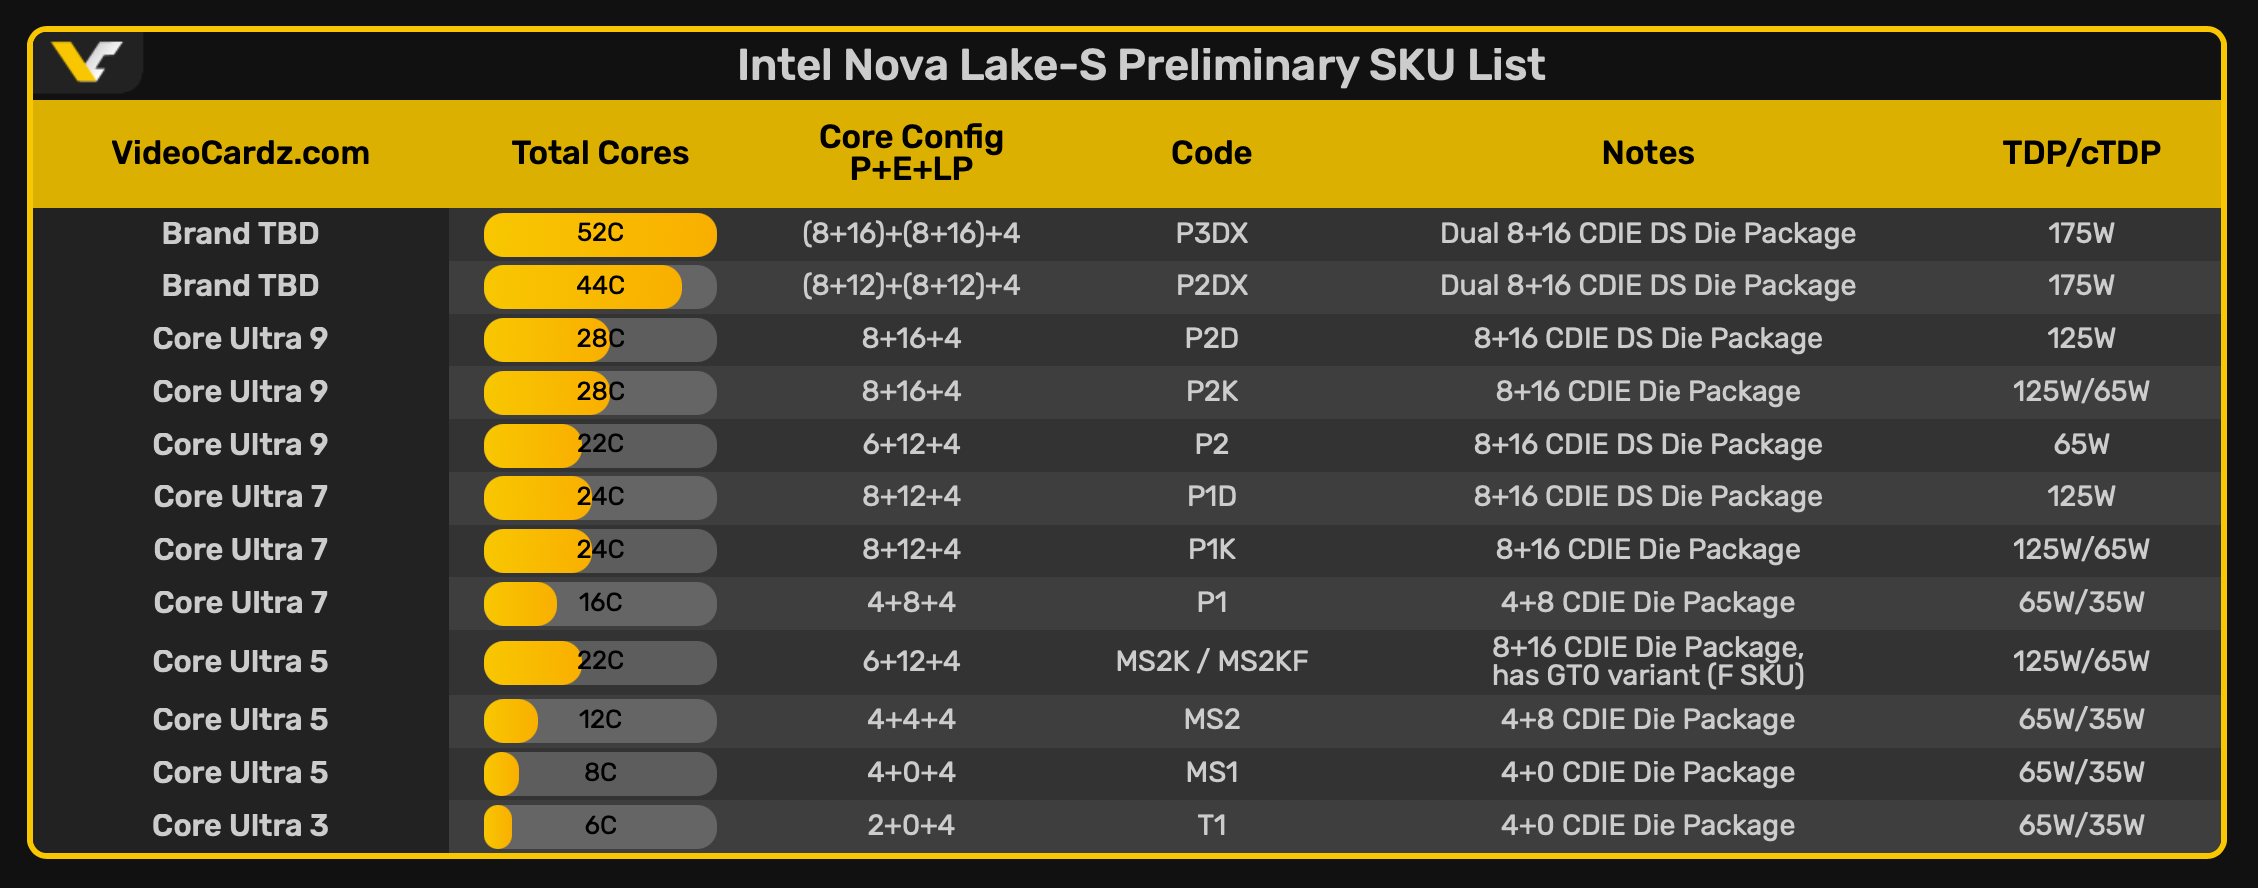The height and width of the screenshot is (888, 2258).
Task: Select the 2+0+4 core config cell
Action: coord(911,826)
